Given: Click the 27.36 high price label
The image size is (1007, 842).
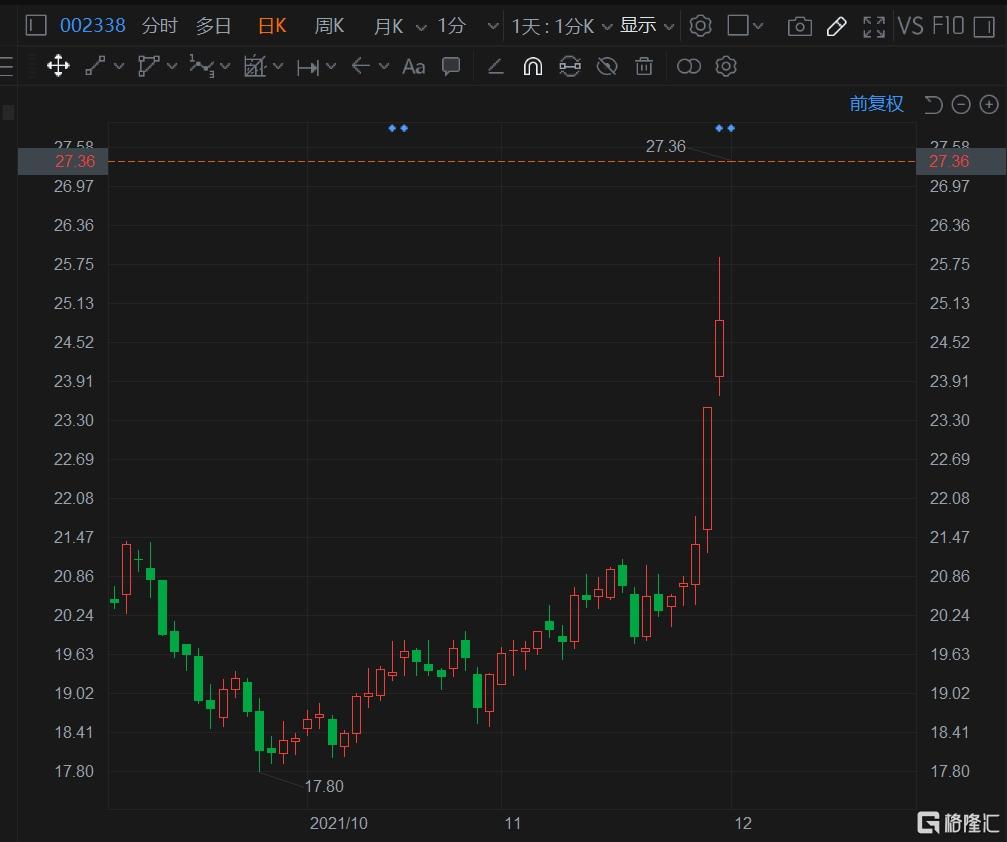Looking at the screenshot, I should (x=665, y=146).
